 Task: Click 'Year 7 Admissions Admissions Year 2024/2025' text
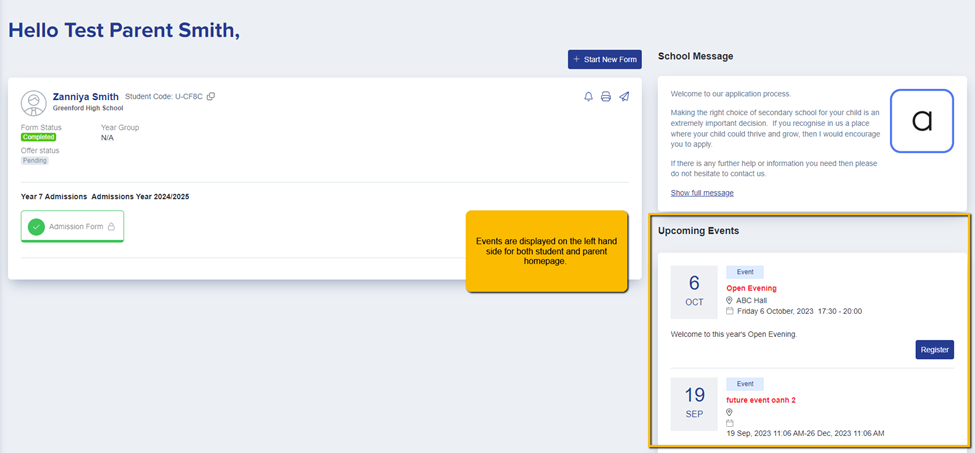coord(105,196)
